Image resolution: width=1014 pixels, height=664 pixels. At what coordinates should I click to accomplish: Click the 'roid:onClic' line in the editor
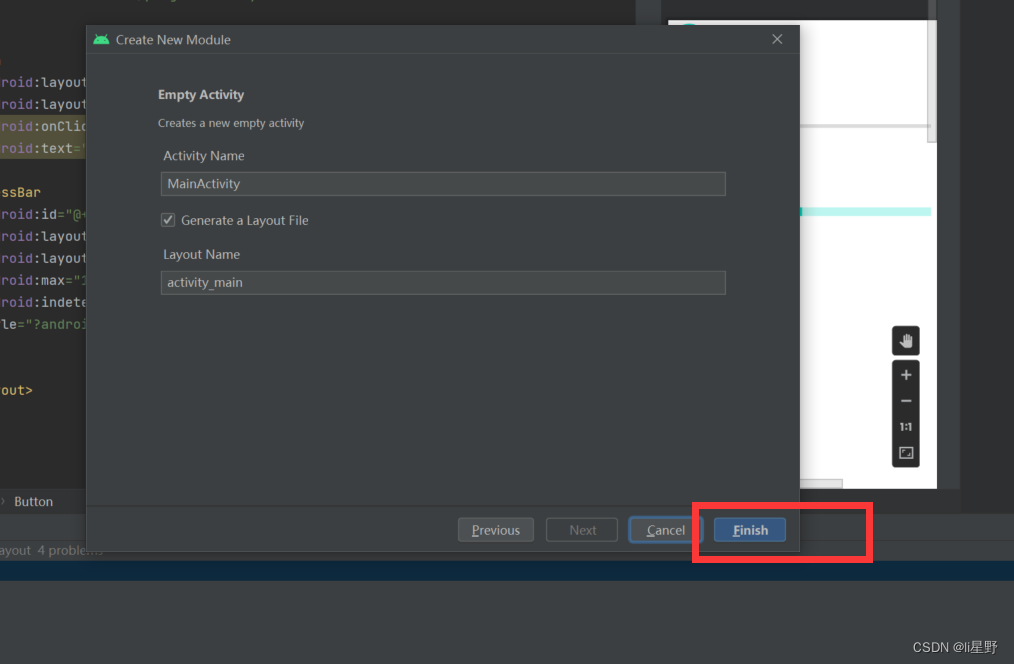(43, 126)
